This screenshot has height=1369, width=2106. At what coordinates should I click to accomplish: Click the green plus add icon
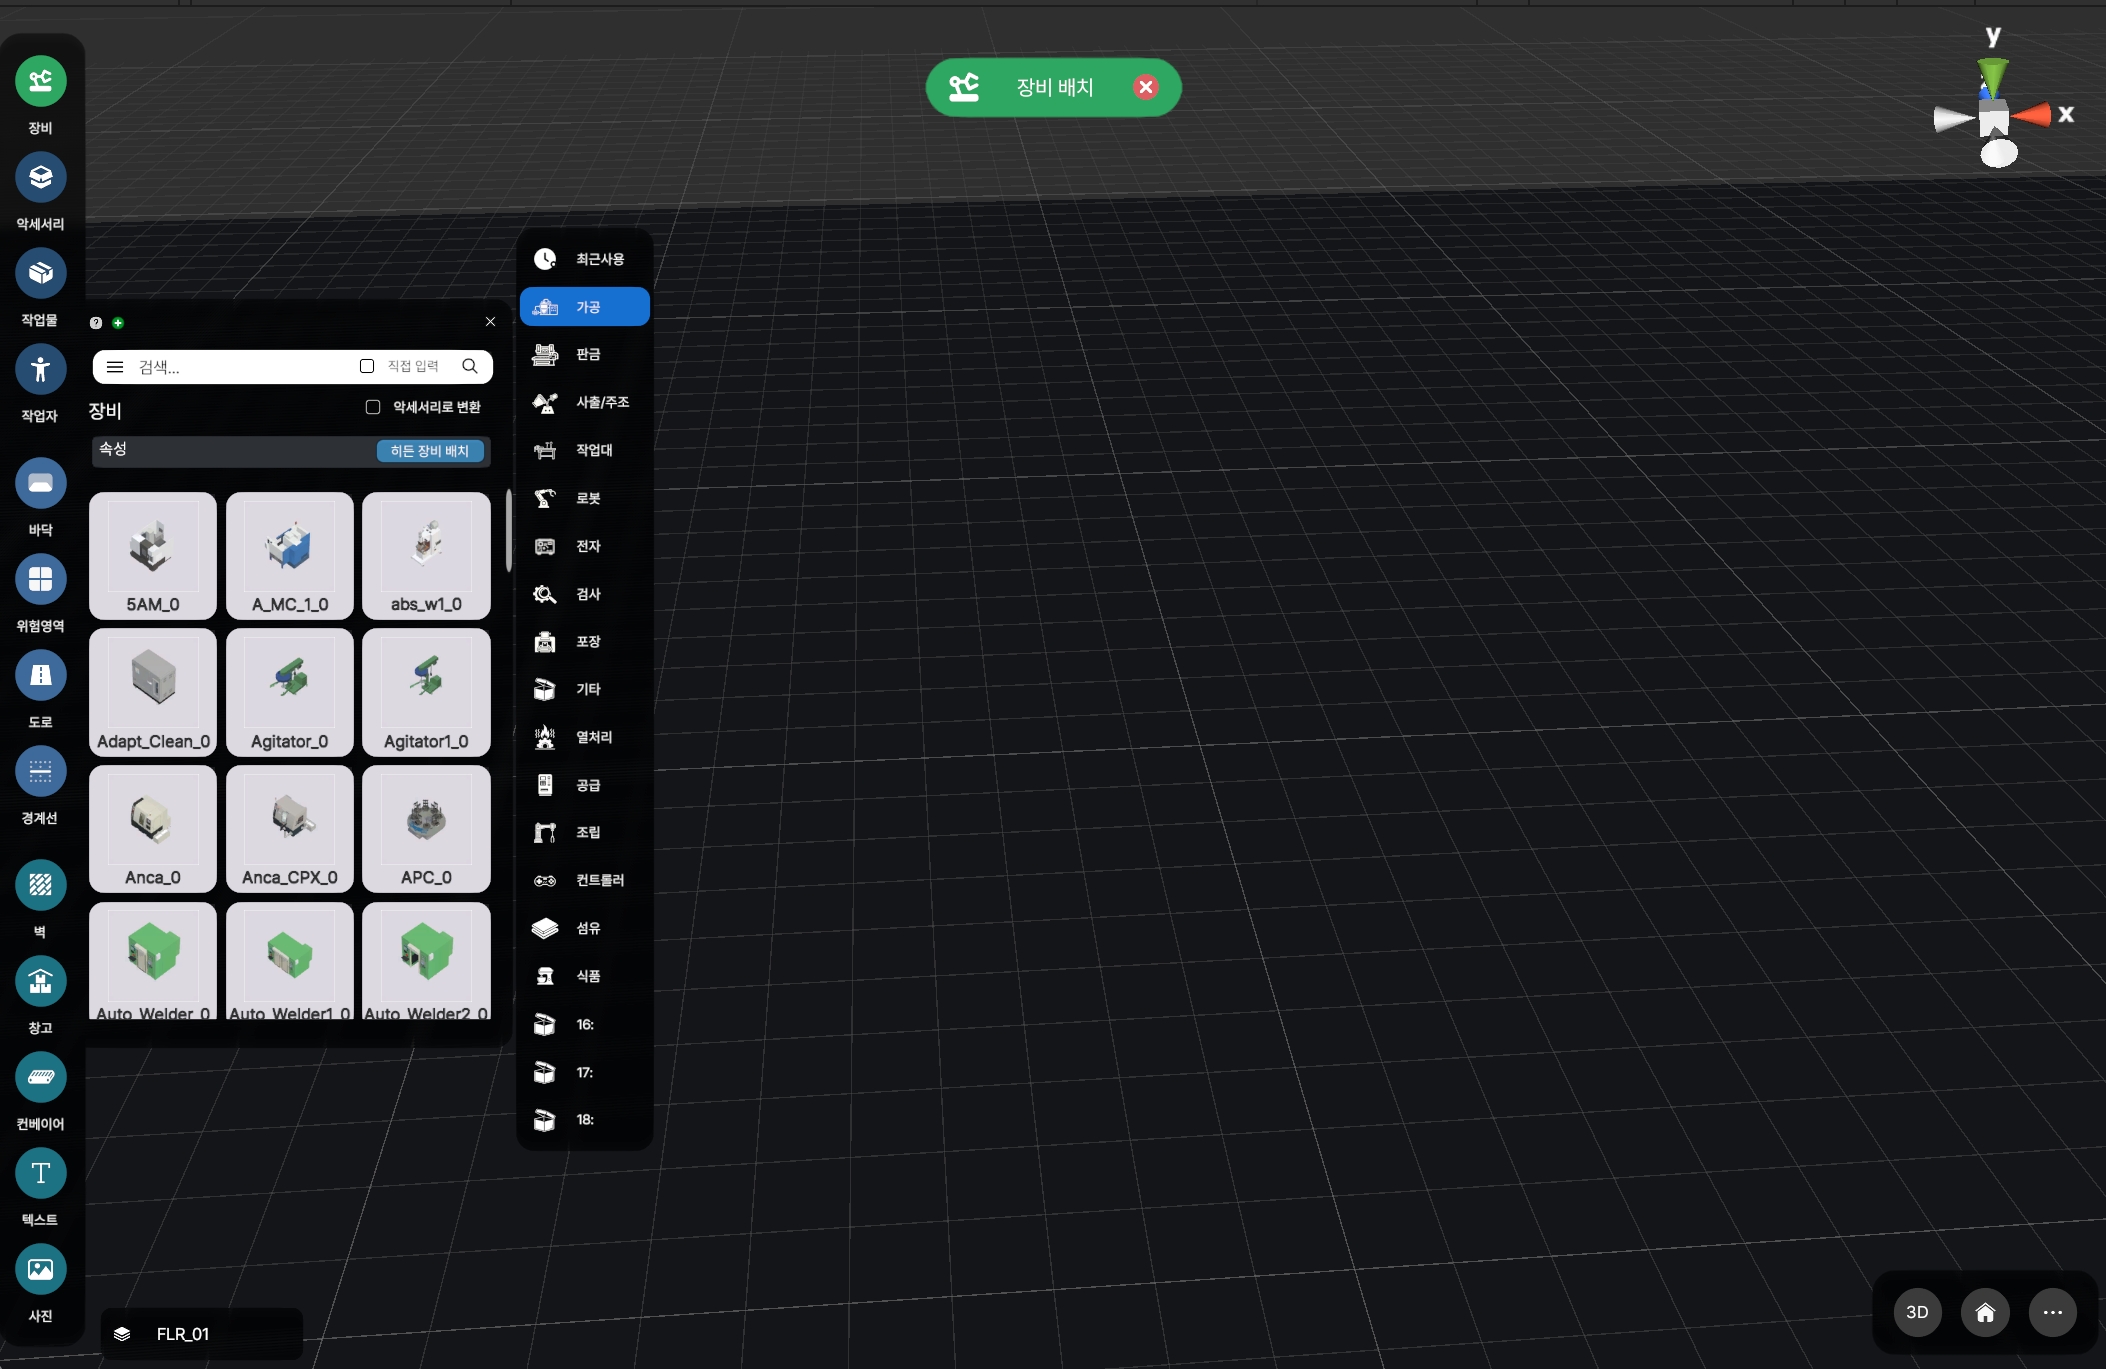click(118, 323)
